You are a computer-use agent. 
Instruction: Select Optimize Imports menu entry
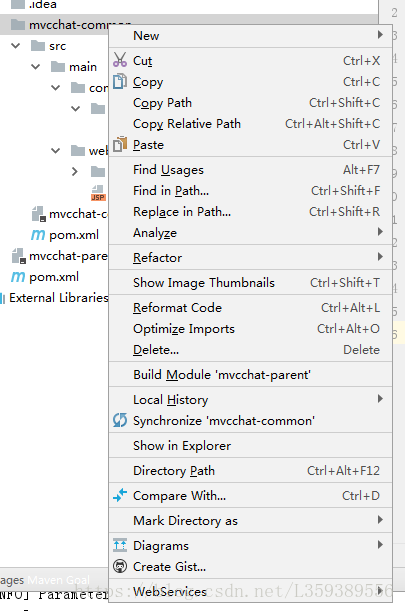tap(250, 328)
